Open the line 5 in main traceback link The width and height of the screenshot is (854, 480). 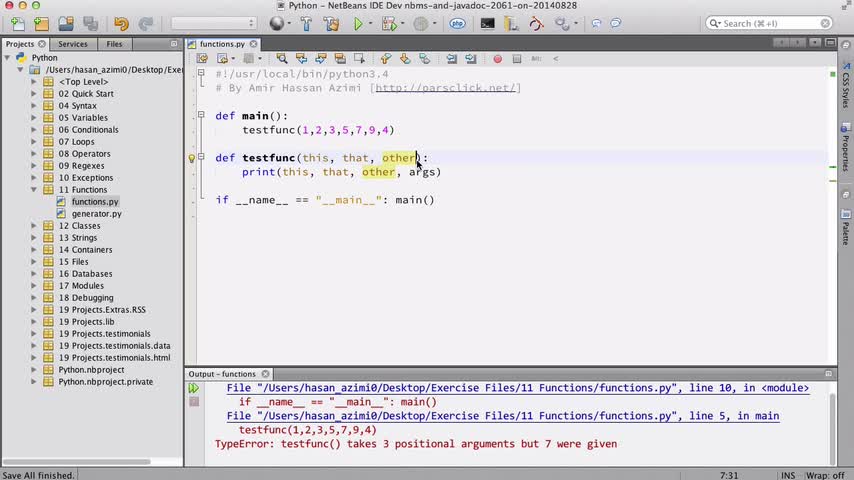coord(503,416)
